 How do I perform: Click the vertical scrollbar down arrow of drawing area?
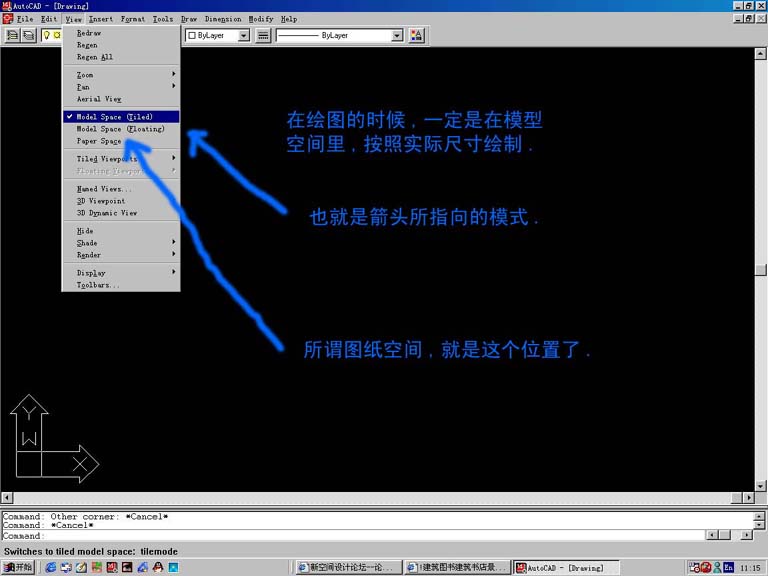click(x=760, y=486)
